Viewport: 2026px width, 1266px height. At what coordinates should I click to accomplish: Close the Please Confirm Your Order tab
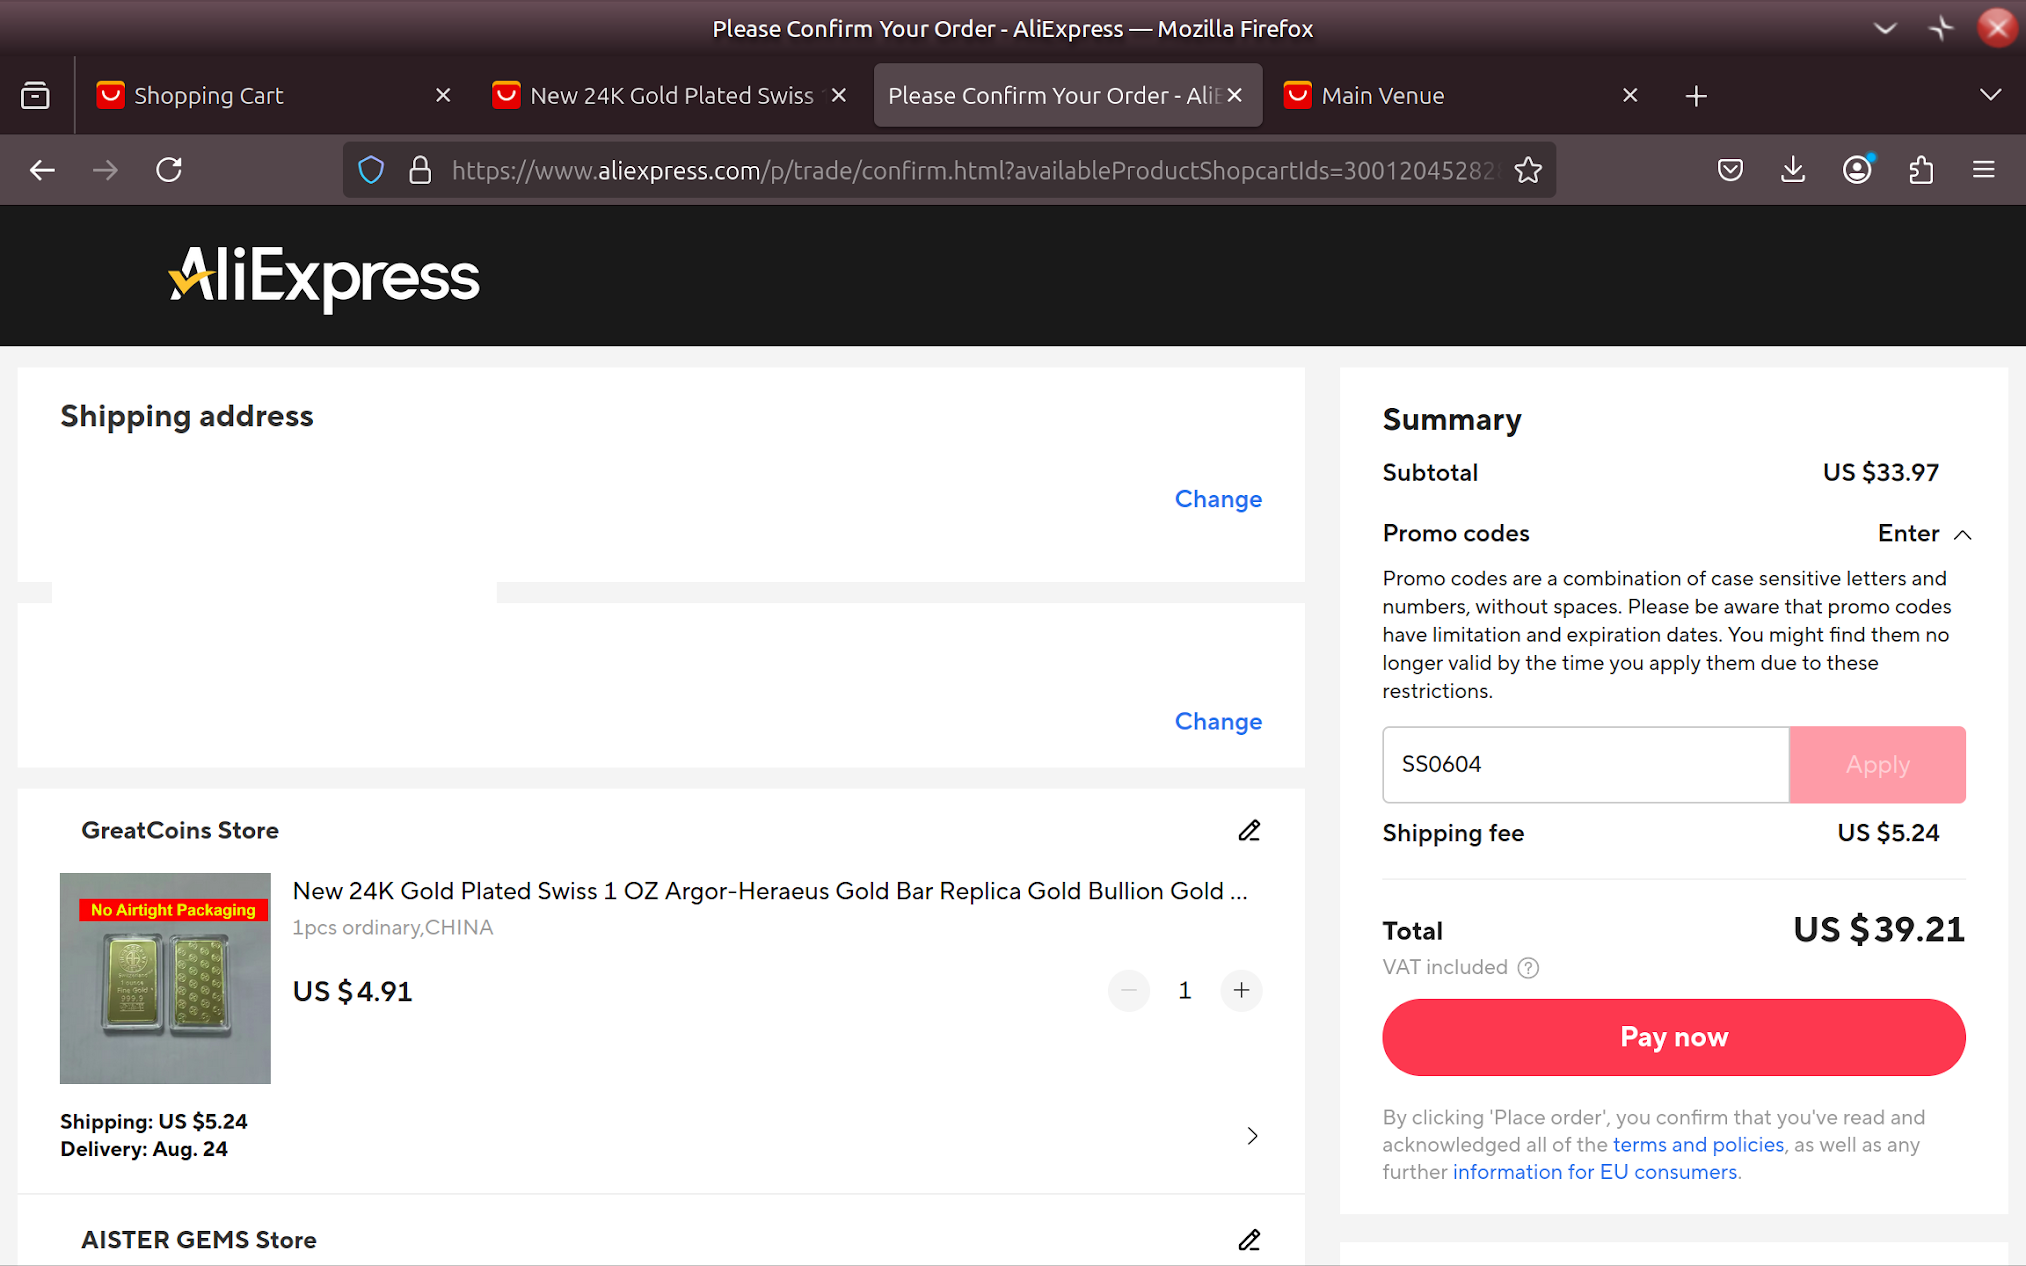pos(1235,95)
